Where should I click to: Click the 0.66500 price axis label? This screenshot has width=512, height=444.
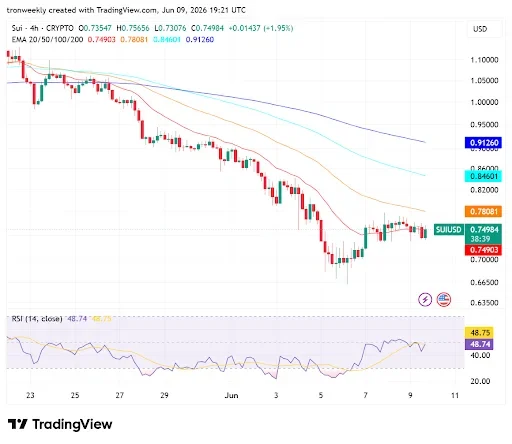tap(484, 282)
